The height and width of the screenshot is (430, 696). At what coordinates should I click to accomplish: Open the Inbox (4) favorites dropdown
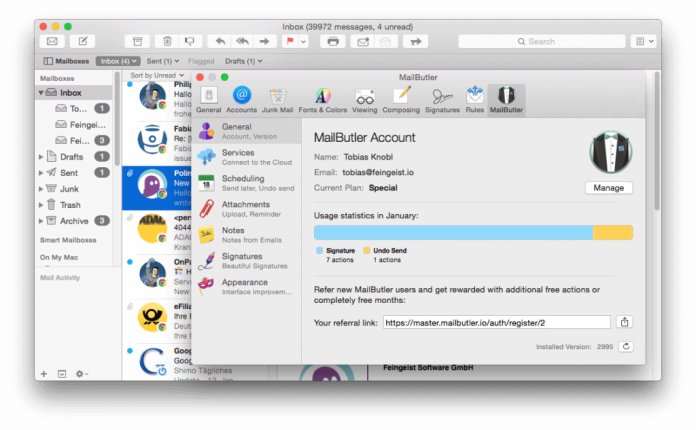[x=118, y=61]
